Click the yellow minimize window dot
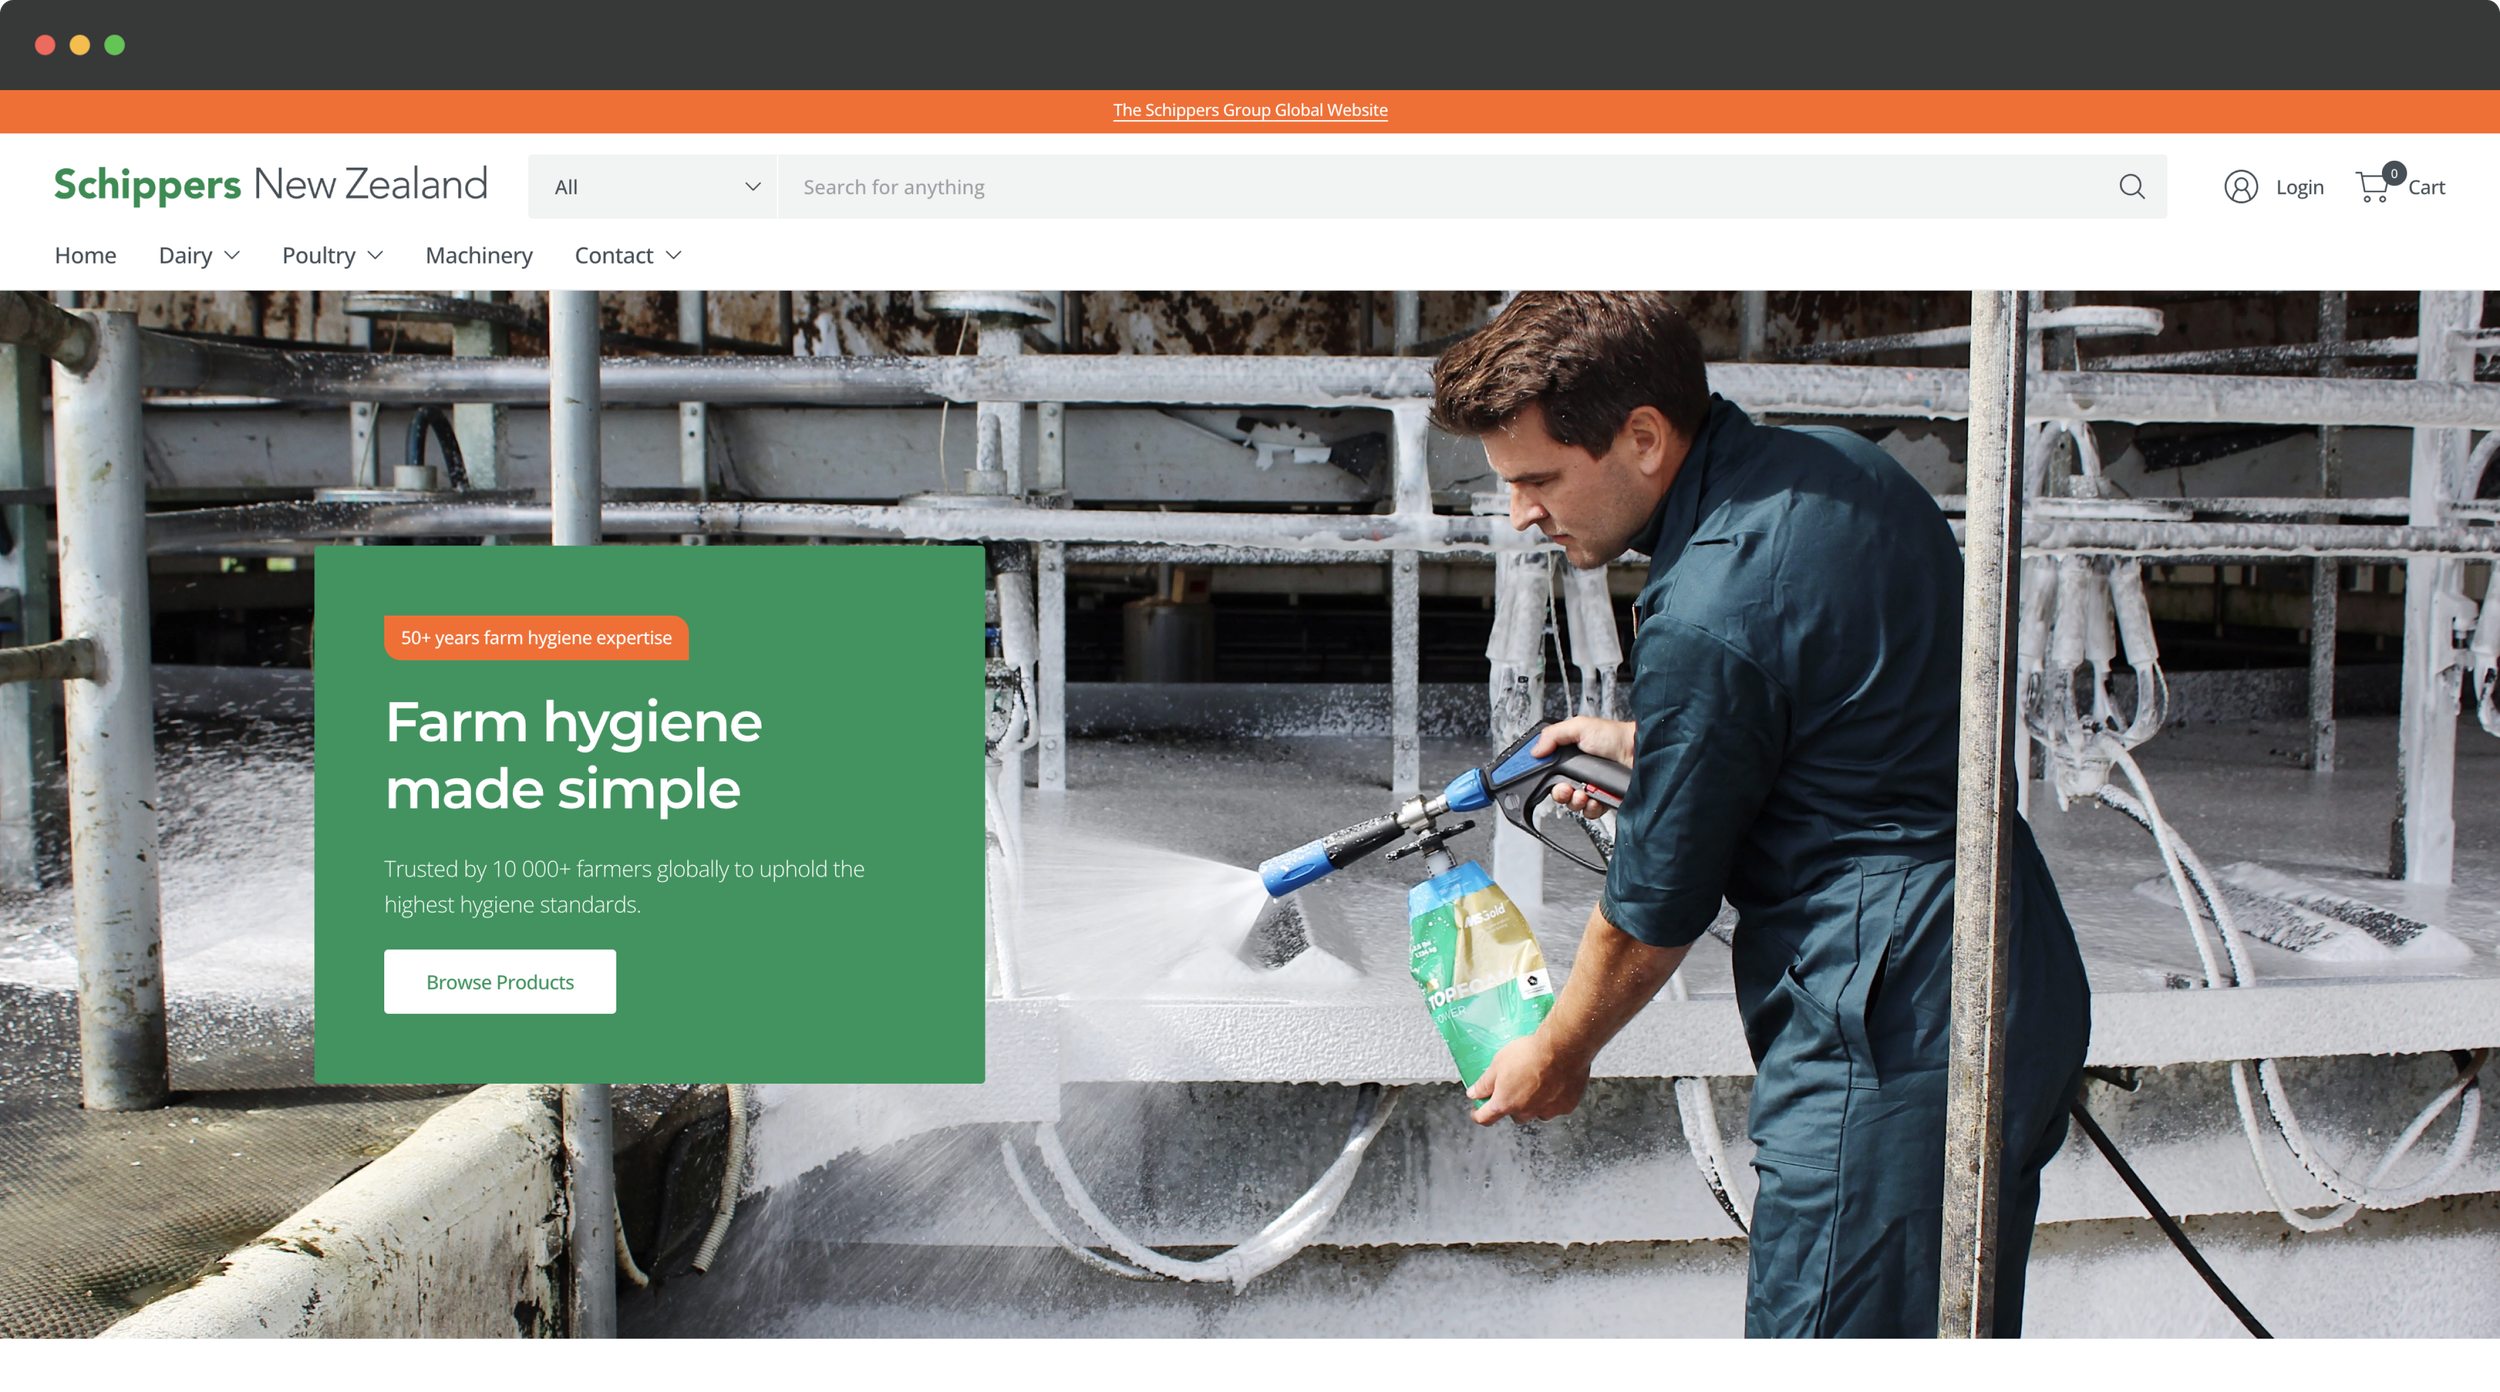The width and height of the screenshot is (2500, 1392). 80,45
